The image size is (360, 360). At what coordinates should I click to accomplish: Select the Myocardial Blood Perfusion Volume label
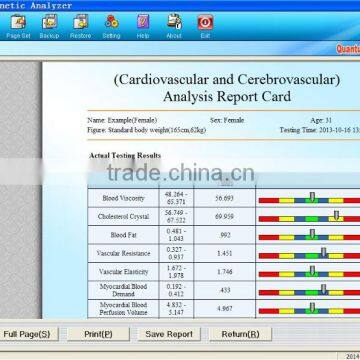pos(123,308)
